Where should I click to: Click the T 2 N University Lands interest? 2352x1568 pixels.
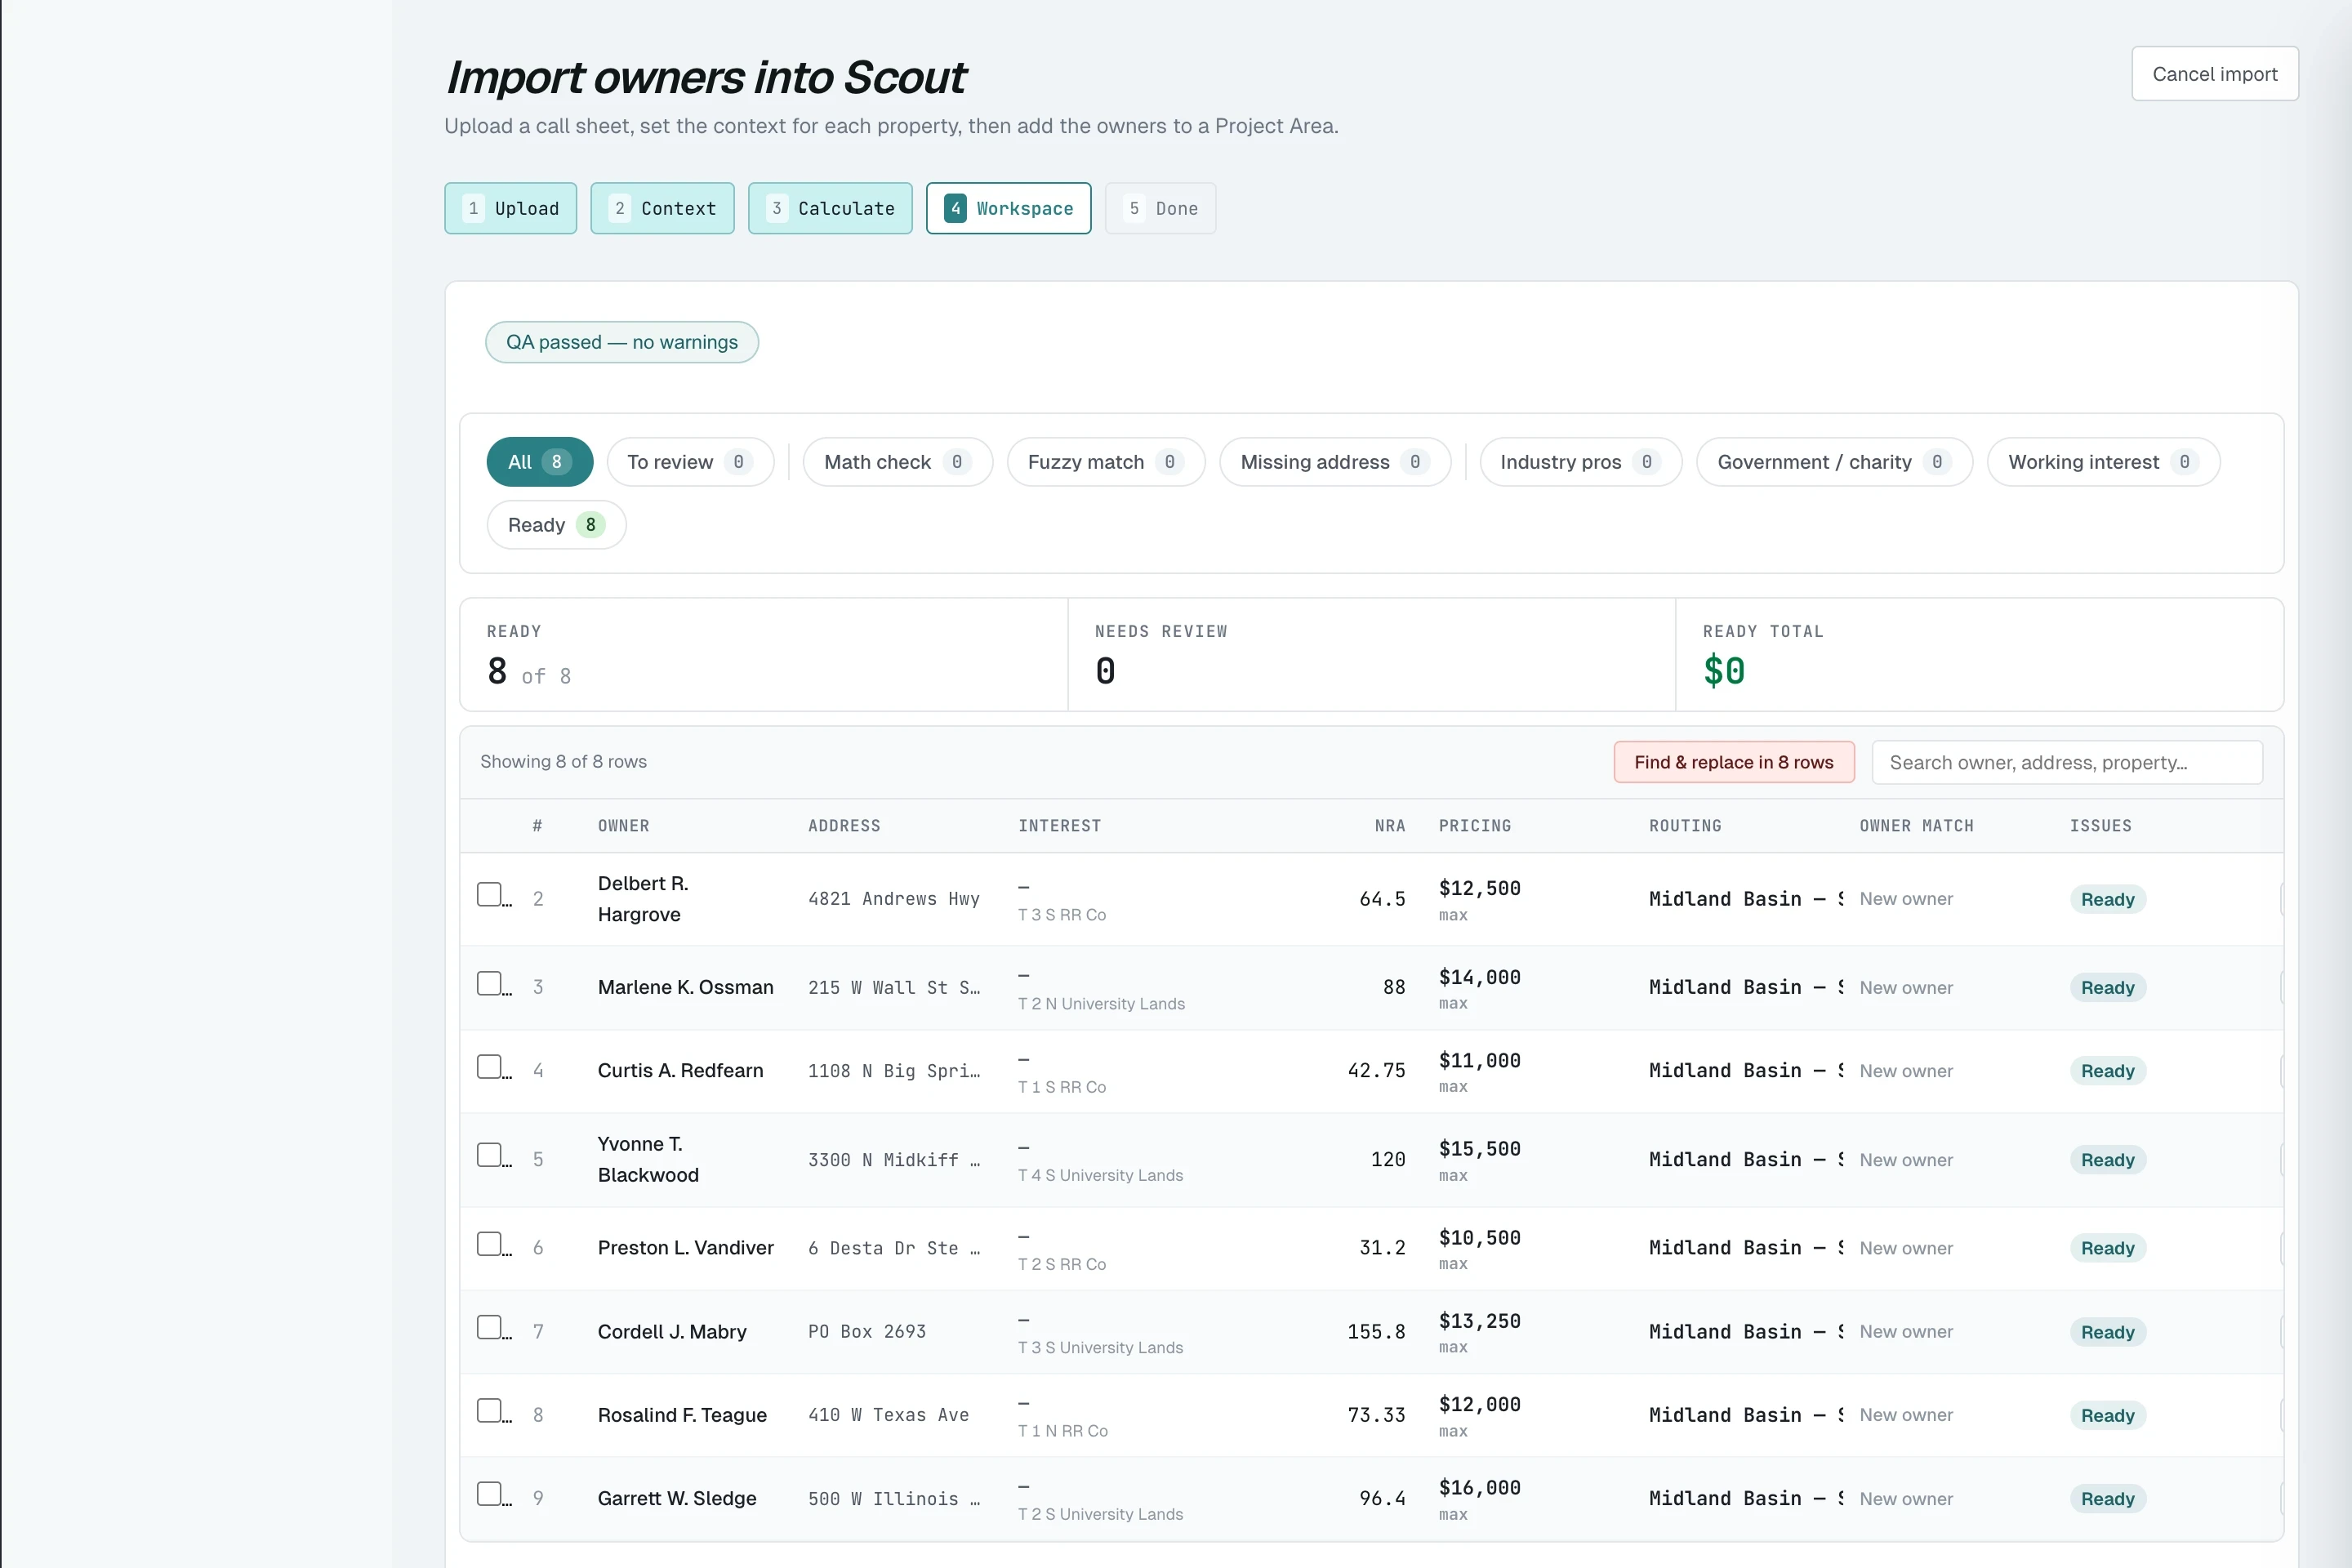(x=1101, y=1003)
